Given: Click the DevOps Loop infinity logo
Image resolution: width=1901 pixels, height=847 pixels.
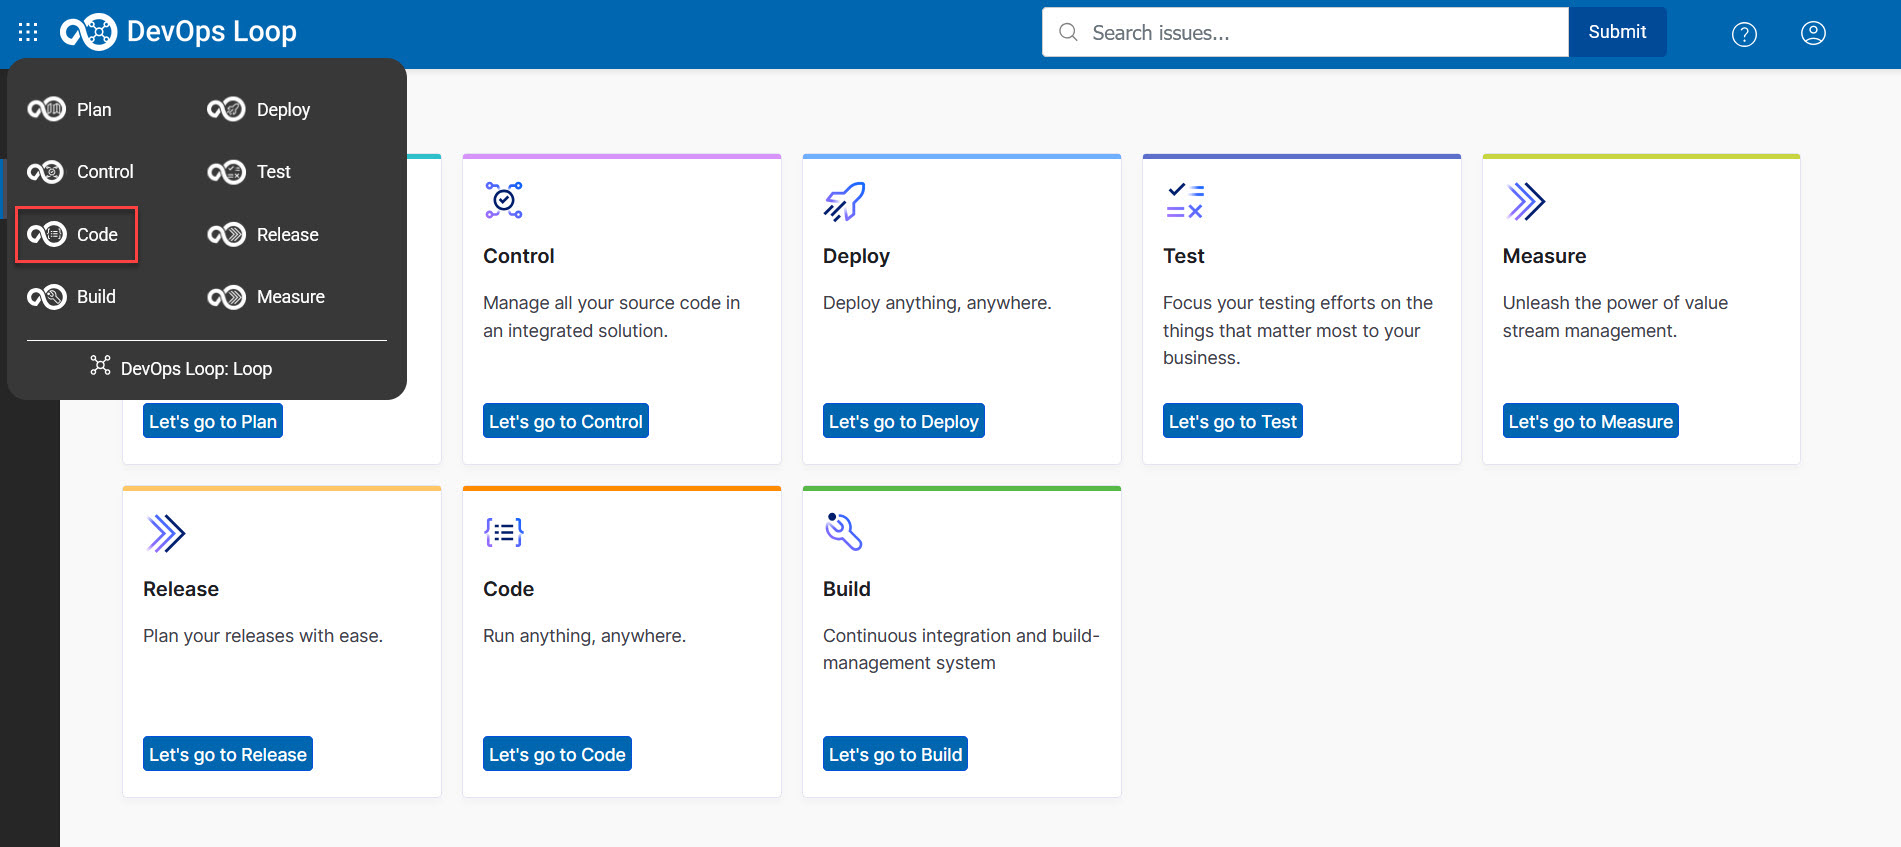Looking at the screenshot, I should click(x=88, y=32).
